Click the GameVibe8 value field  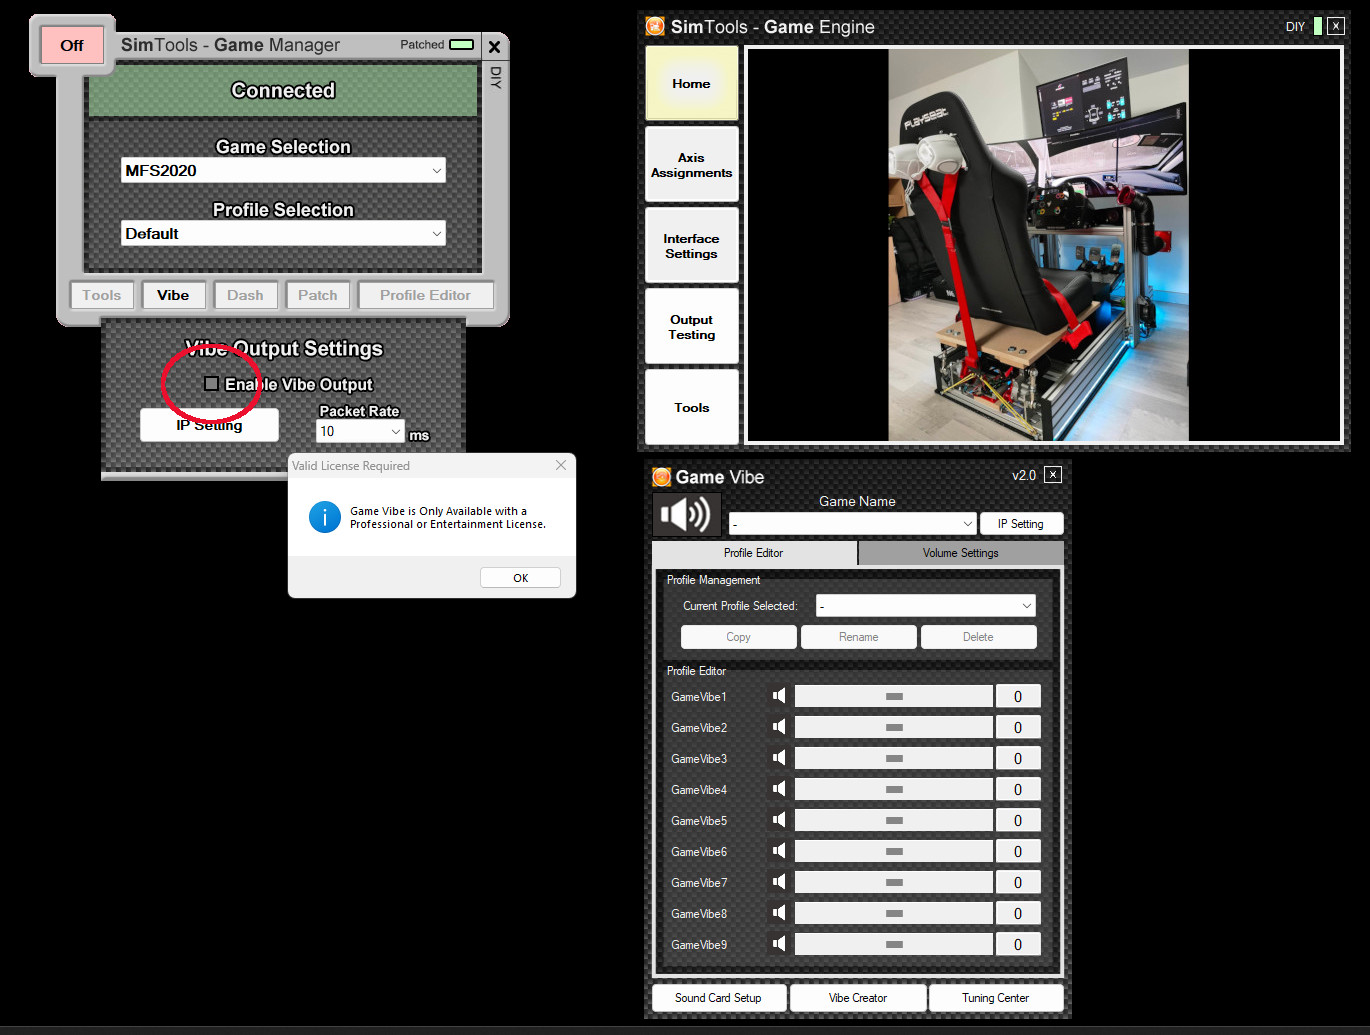(1018, 913)
